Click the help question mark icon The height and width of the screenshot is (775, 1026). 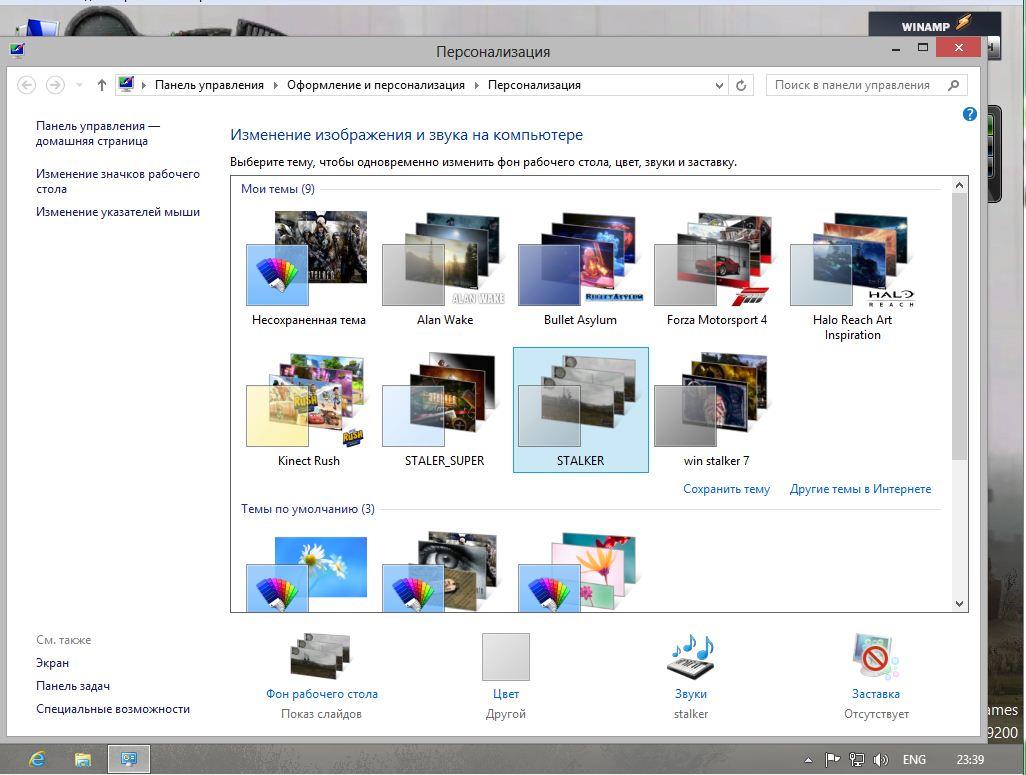click(970, 115)
